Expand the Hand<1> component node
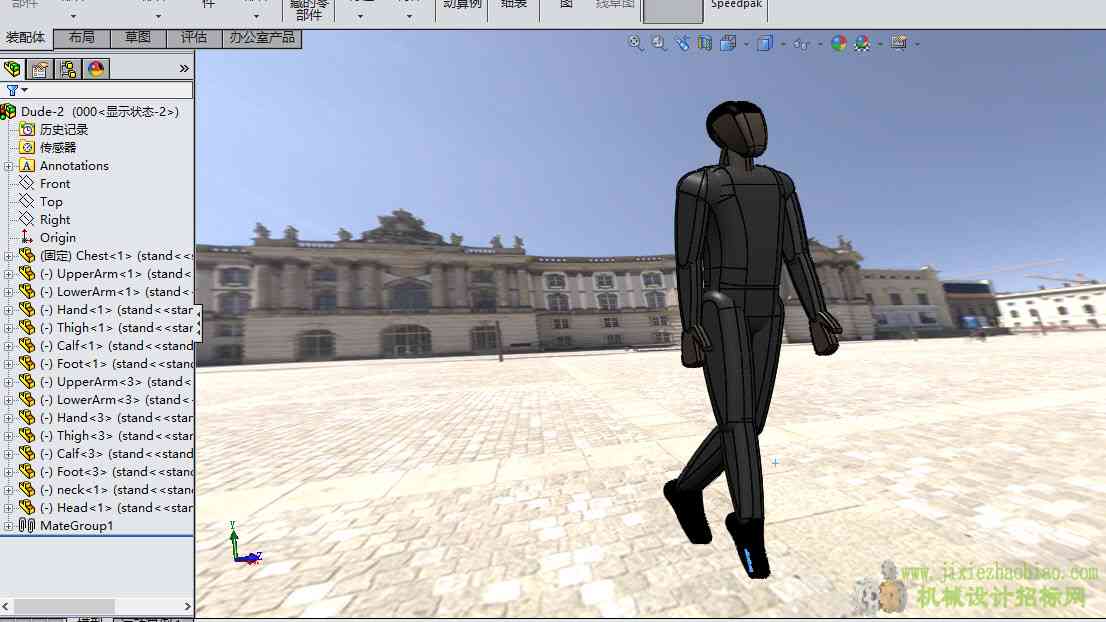1106x622 pixels. (8, 310)
